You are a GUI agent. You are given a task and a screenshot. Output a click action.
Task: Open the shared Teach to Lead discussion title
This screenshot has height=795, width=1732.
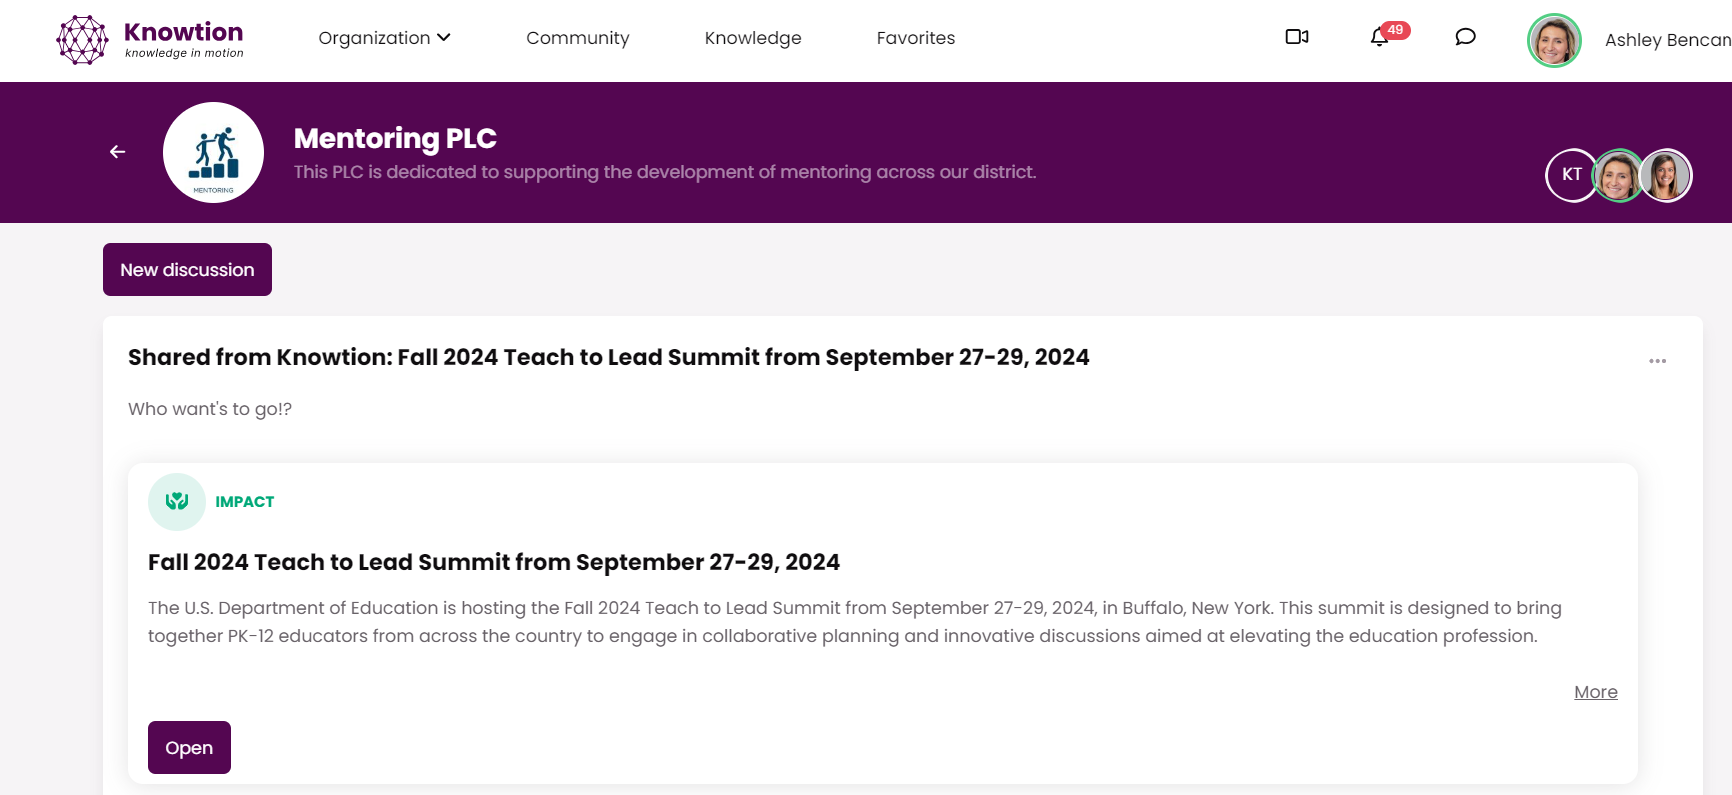(608, 358)
